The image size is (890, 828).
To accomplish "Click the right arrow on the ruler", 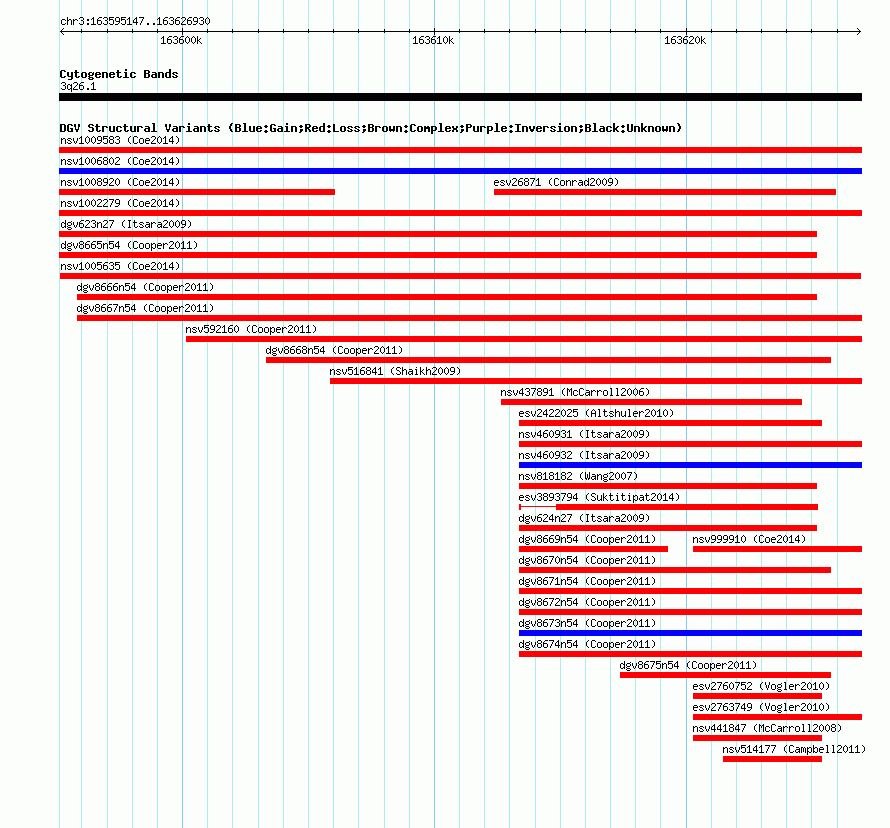I will click(859, 31).
